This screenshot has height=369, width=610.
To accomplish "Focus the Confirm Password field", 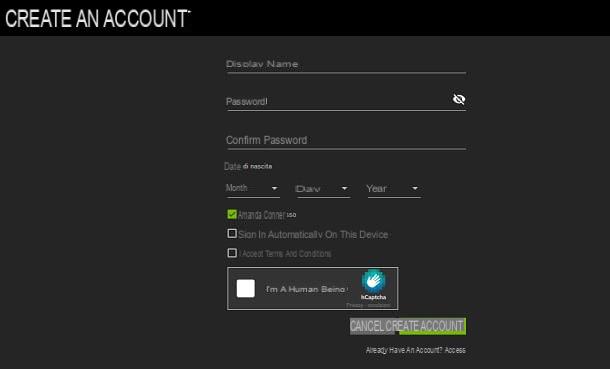I will pos(346,140).
